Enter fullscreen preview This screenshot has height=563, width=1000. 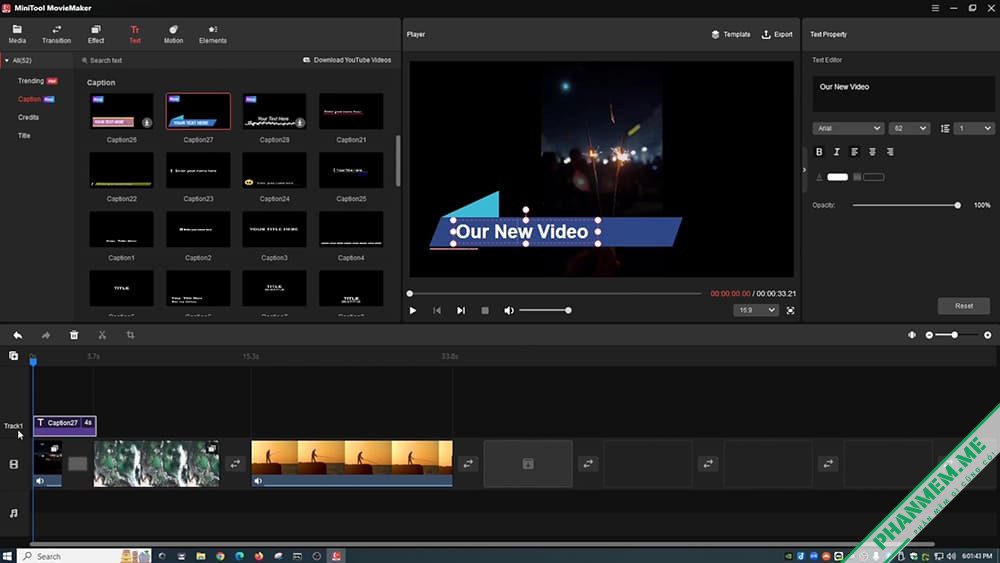click(790, 311)
